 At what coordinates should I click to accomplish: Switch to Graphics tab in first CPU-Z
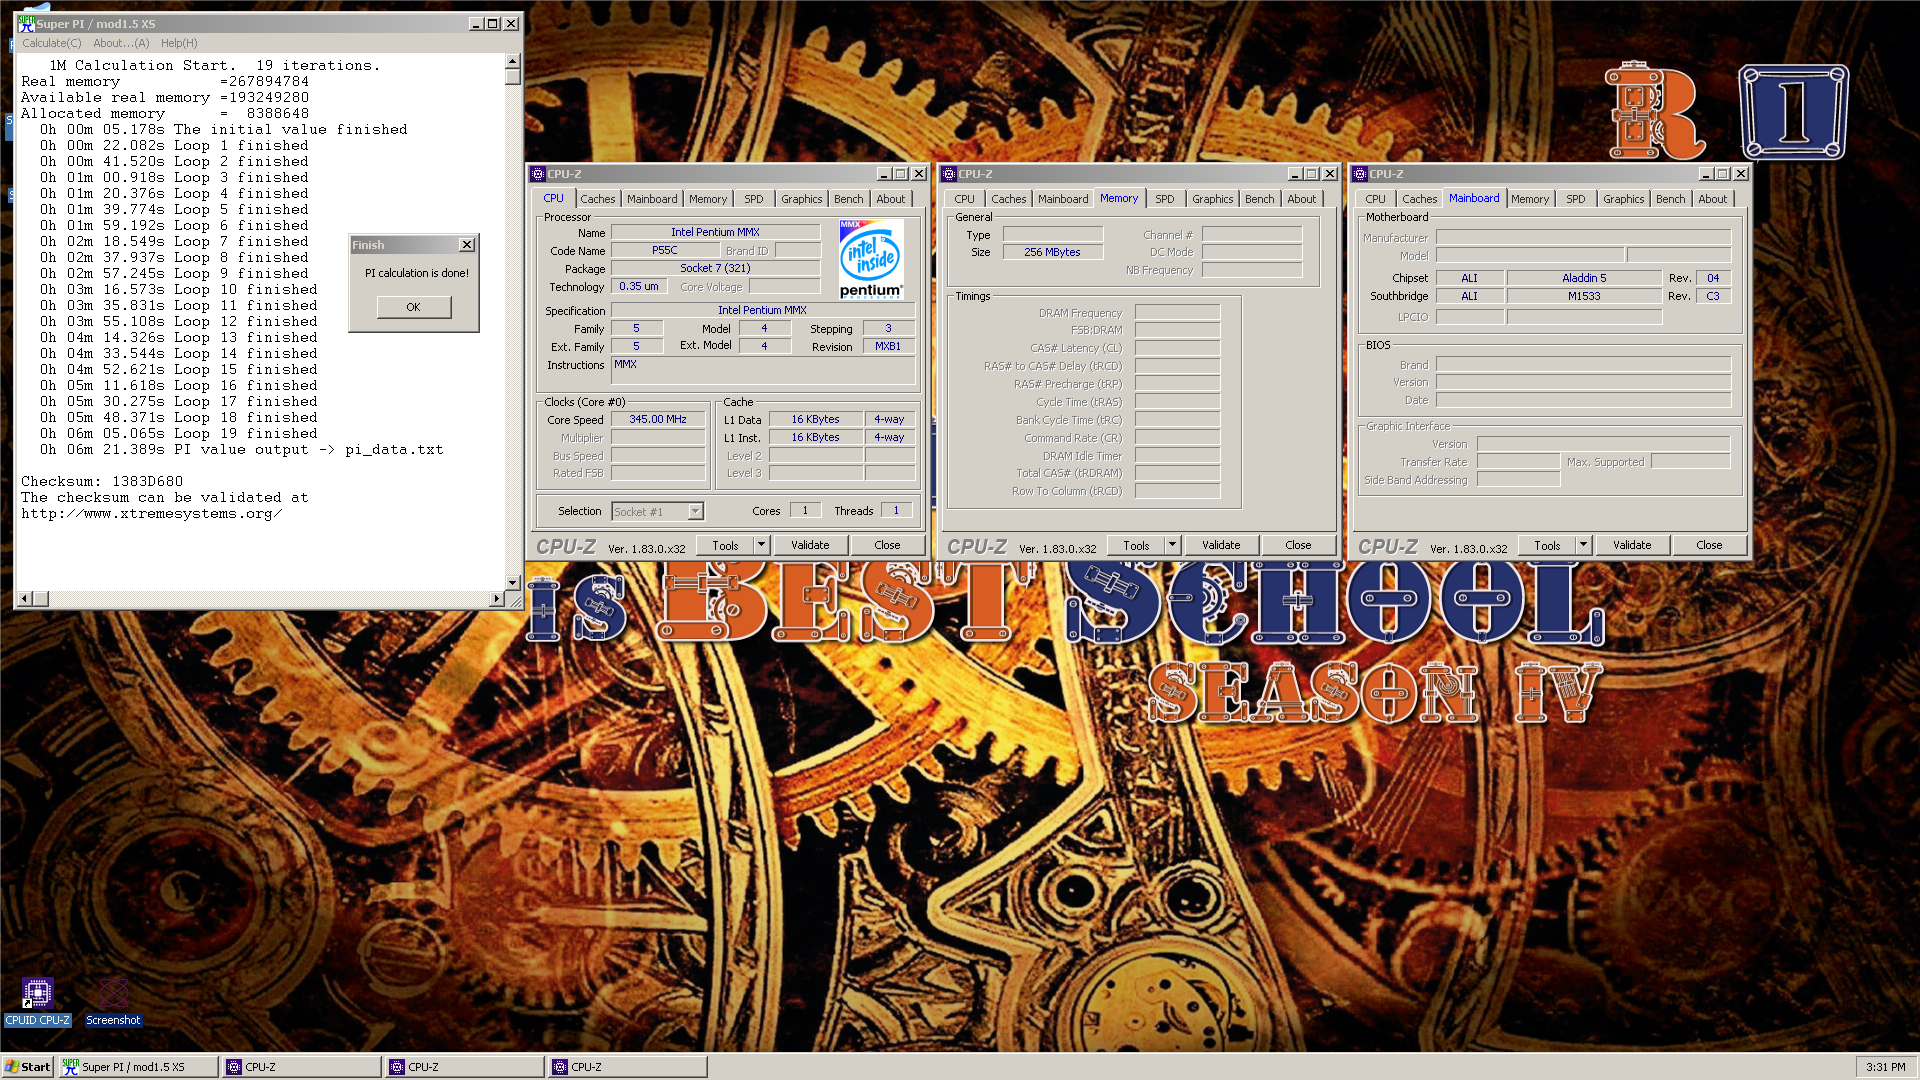(x=802, y=199)
